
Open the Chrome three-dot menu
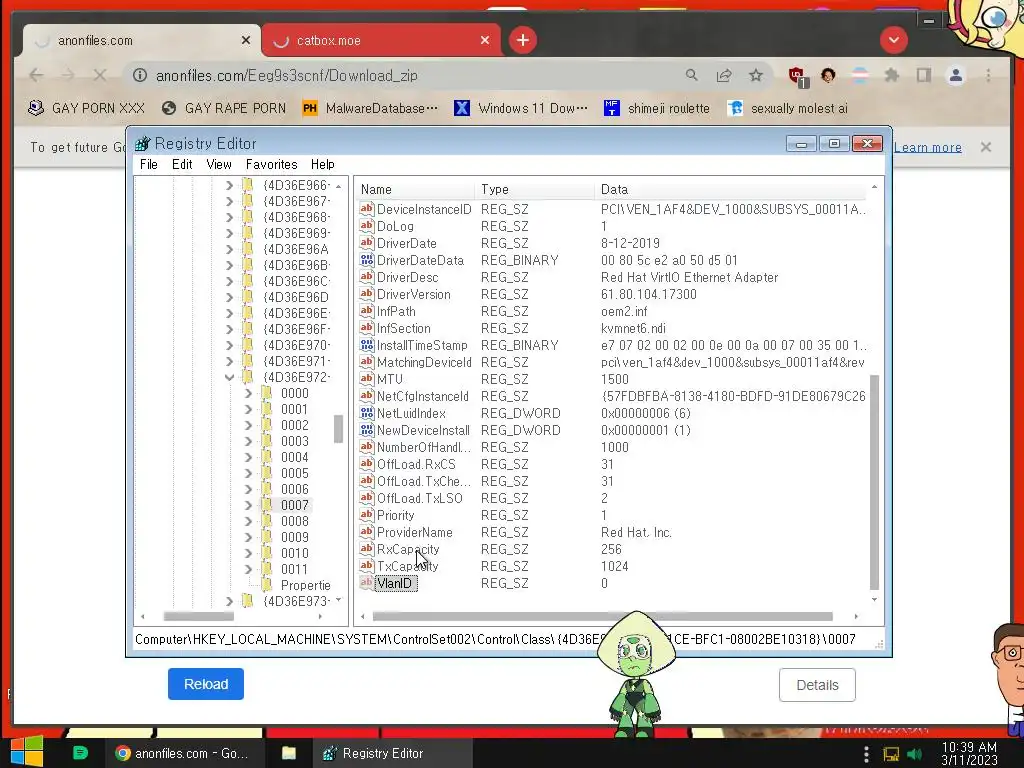(988, 76)
